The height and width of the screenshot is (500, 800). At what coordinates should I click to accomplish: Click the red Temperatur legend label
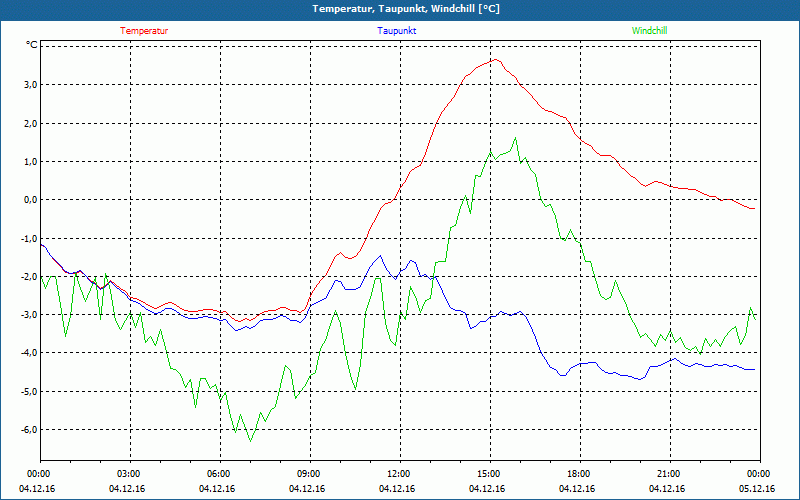click(144, 31)
